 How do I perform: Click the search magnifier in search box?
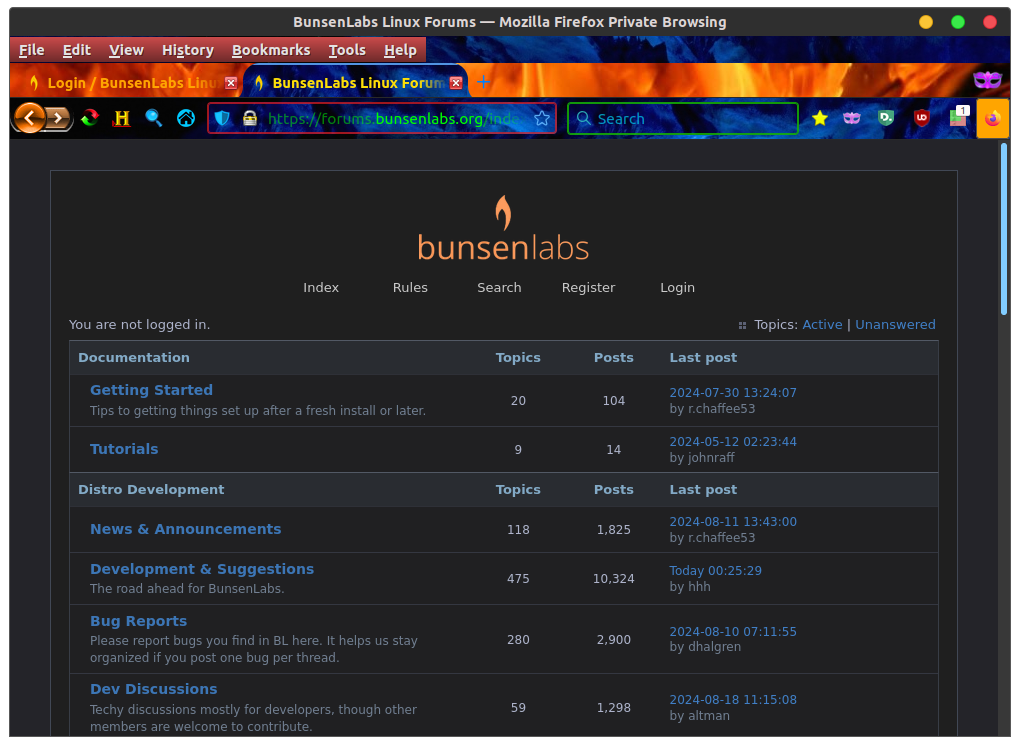[584, 118]
